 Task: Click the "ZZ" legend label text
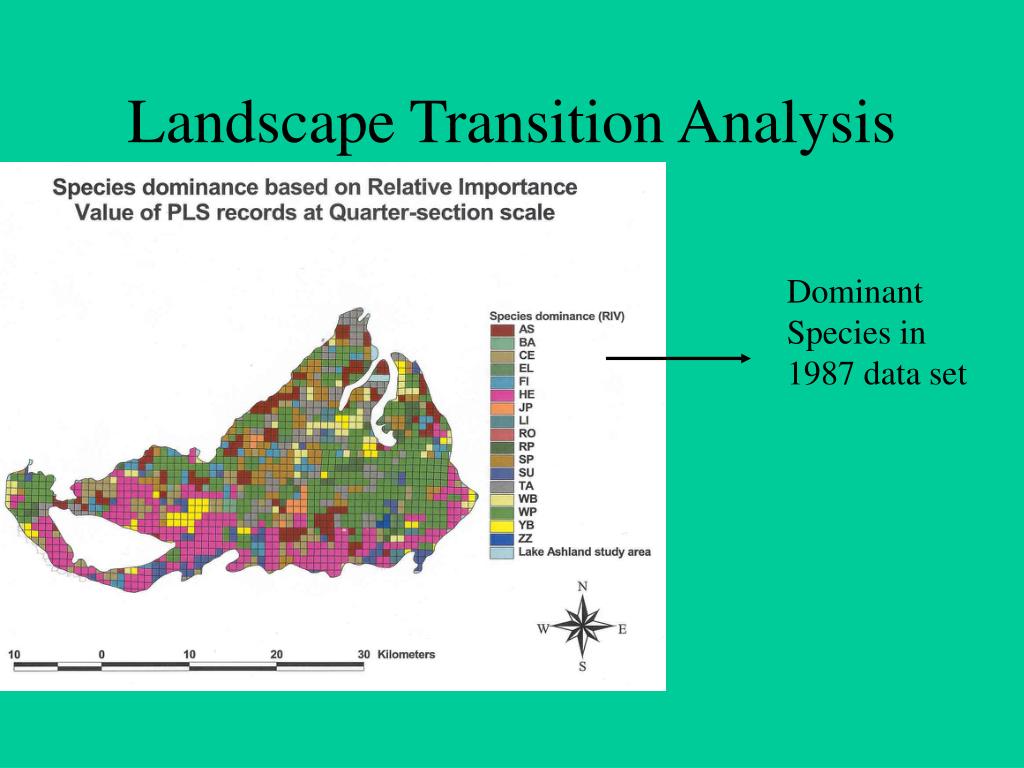click(x=526, y=539)
